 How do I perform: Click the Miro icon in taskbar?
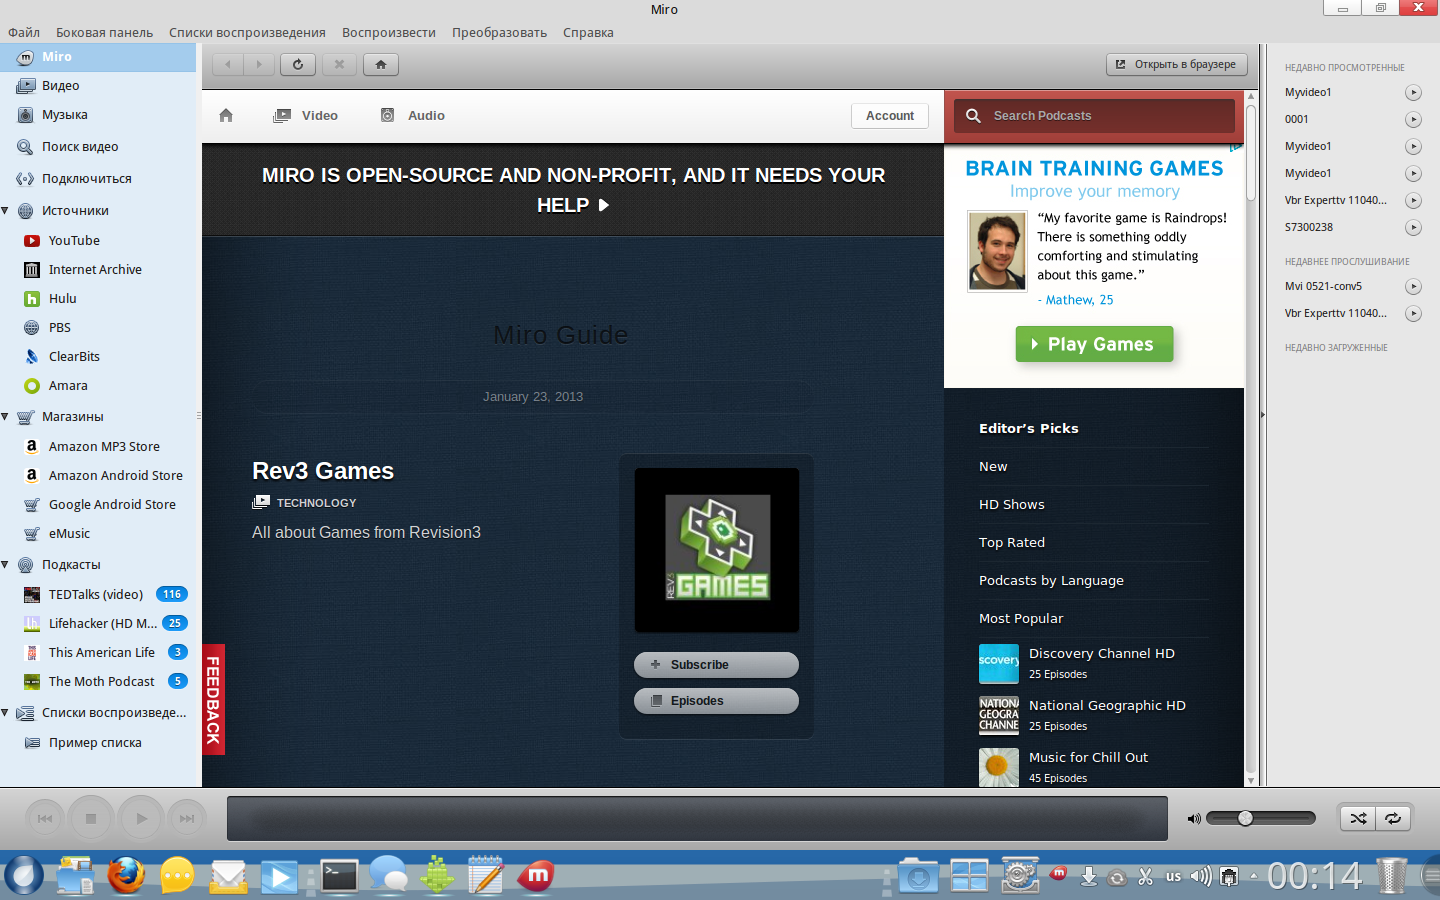(x=537, y=876)
